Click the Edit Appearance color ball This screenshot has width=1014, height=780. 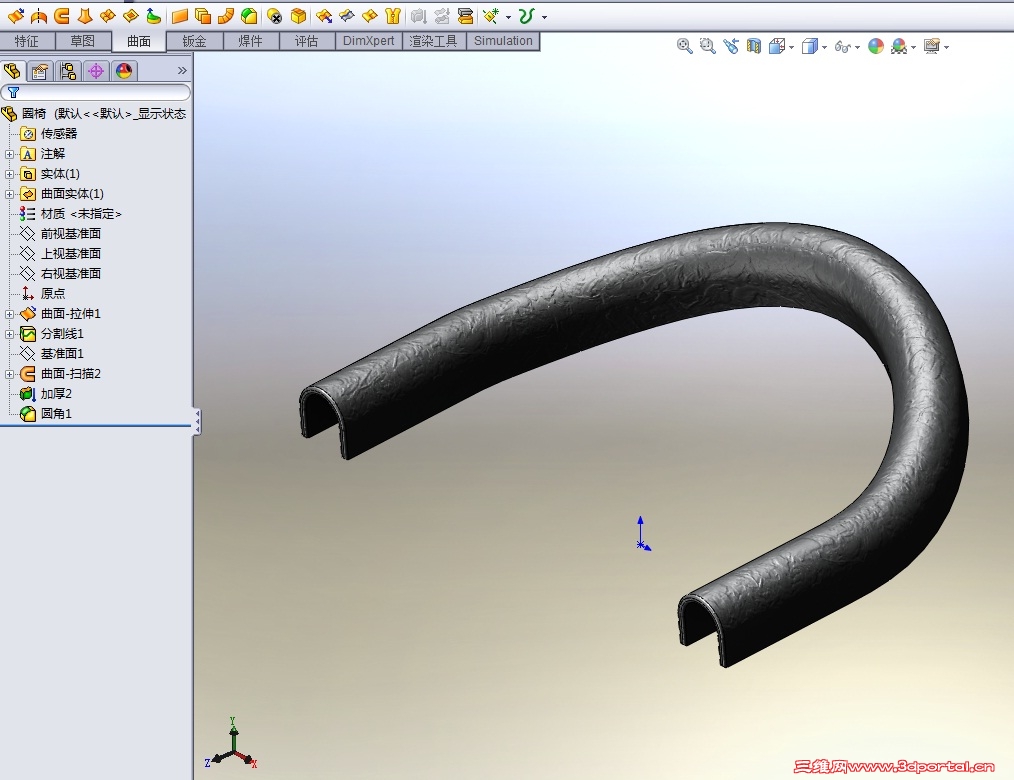point(876,46)
